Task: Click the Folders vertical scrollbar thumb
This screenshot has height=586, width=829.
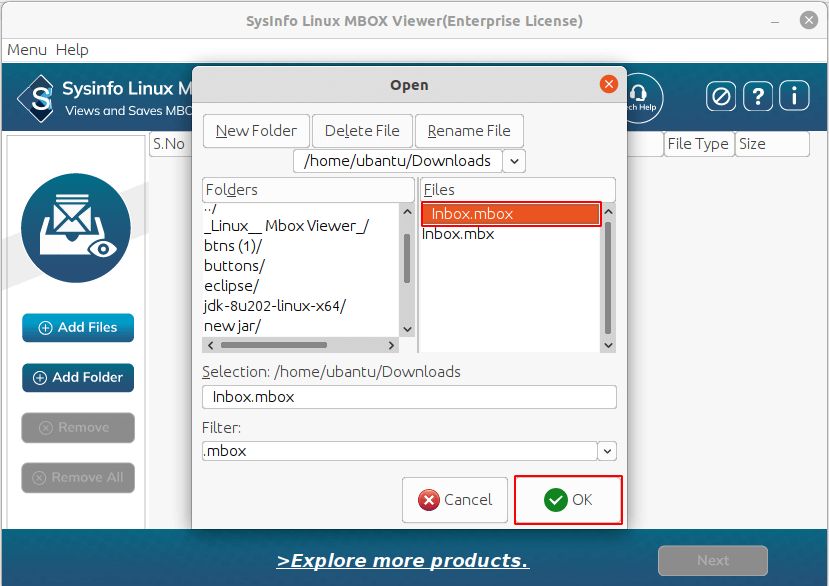Action: tap(407, 258)
